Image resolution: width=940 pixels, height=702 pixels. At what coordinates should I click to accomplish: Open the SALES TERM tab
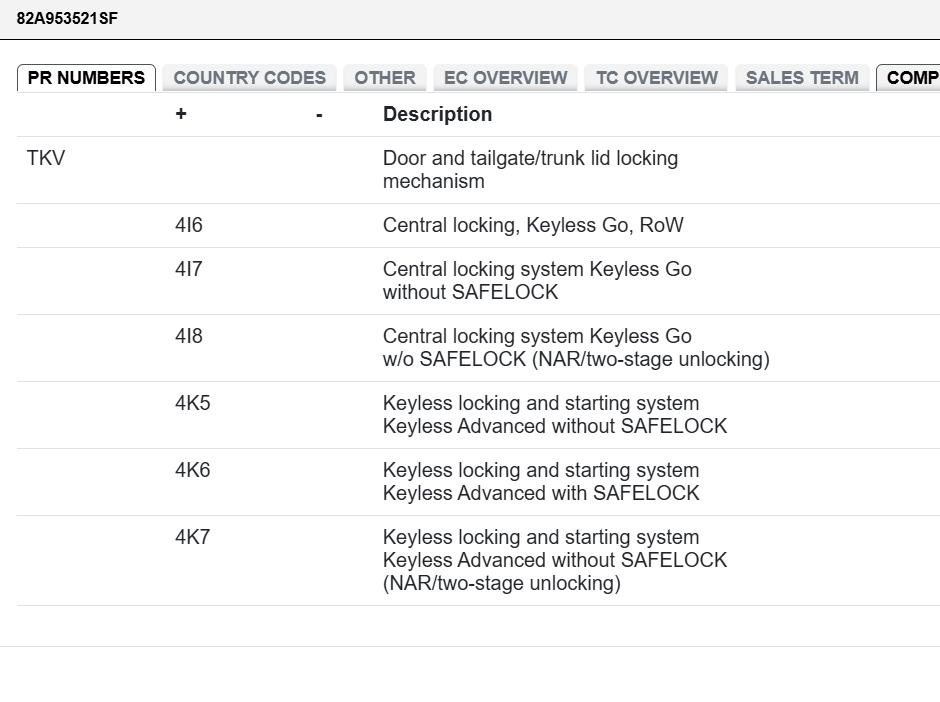(802, 78)
